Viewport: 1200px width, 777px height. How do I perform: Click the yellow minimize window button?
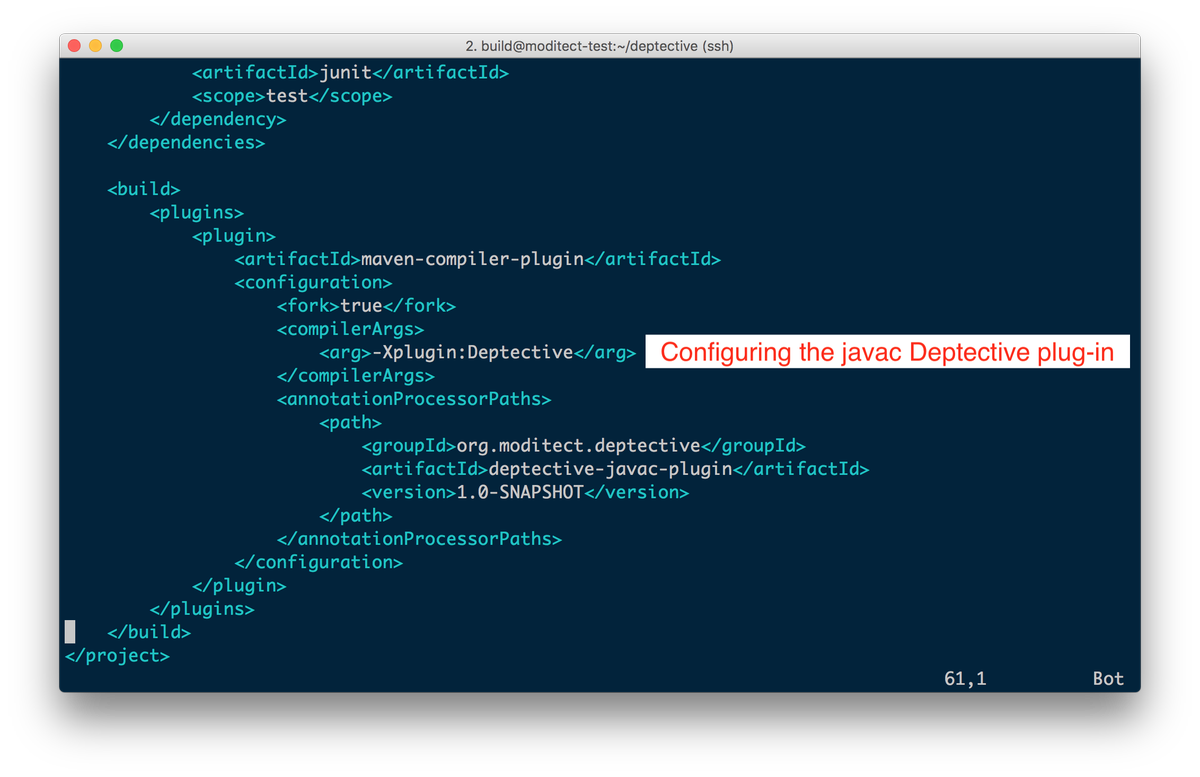[95, 45]
